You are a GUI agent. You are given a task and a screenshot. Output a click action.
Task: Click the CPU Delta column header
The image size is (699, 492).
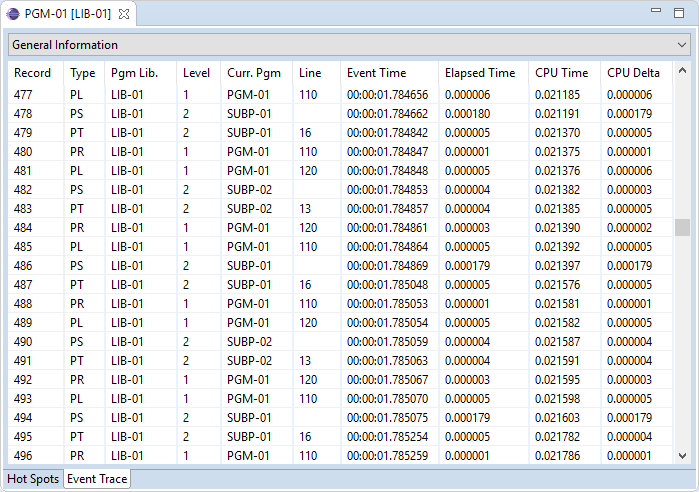[633, 73]
